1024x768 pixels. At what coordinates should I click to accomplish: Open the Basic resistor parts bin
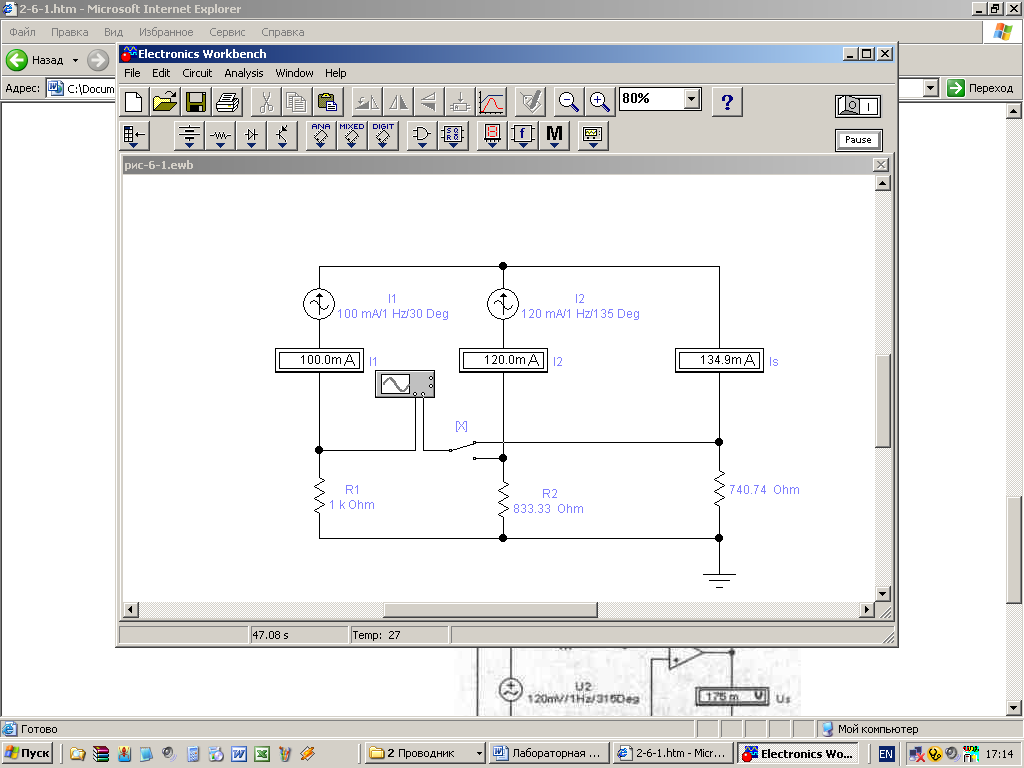click(220, 136)
